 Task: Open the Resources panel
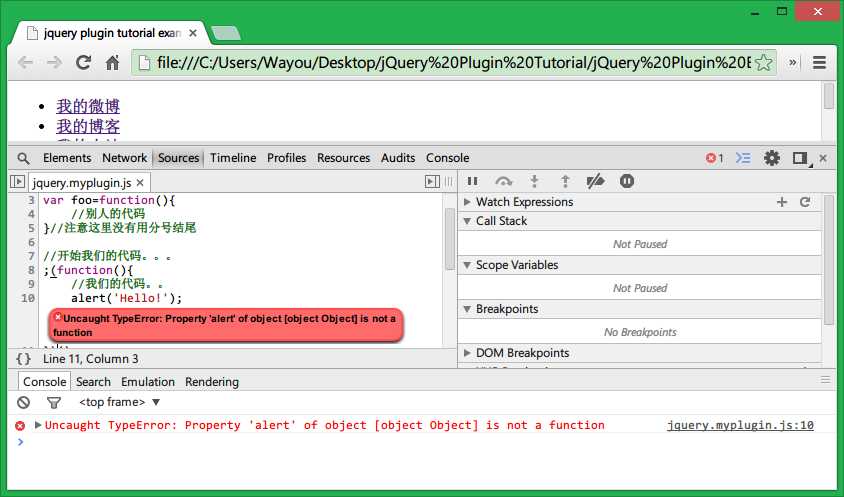pos(343,158)
